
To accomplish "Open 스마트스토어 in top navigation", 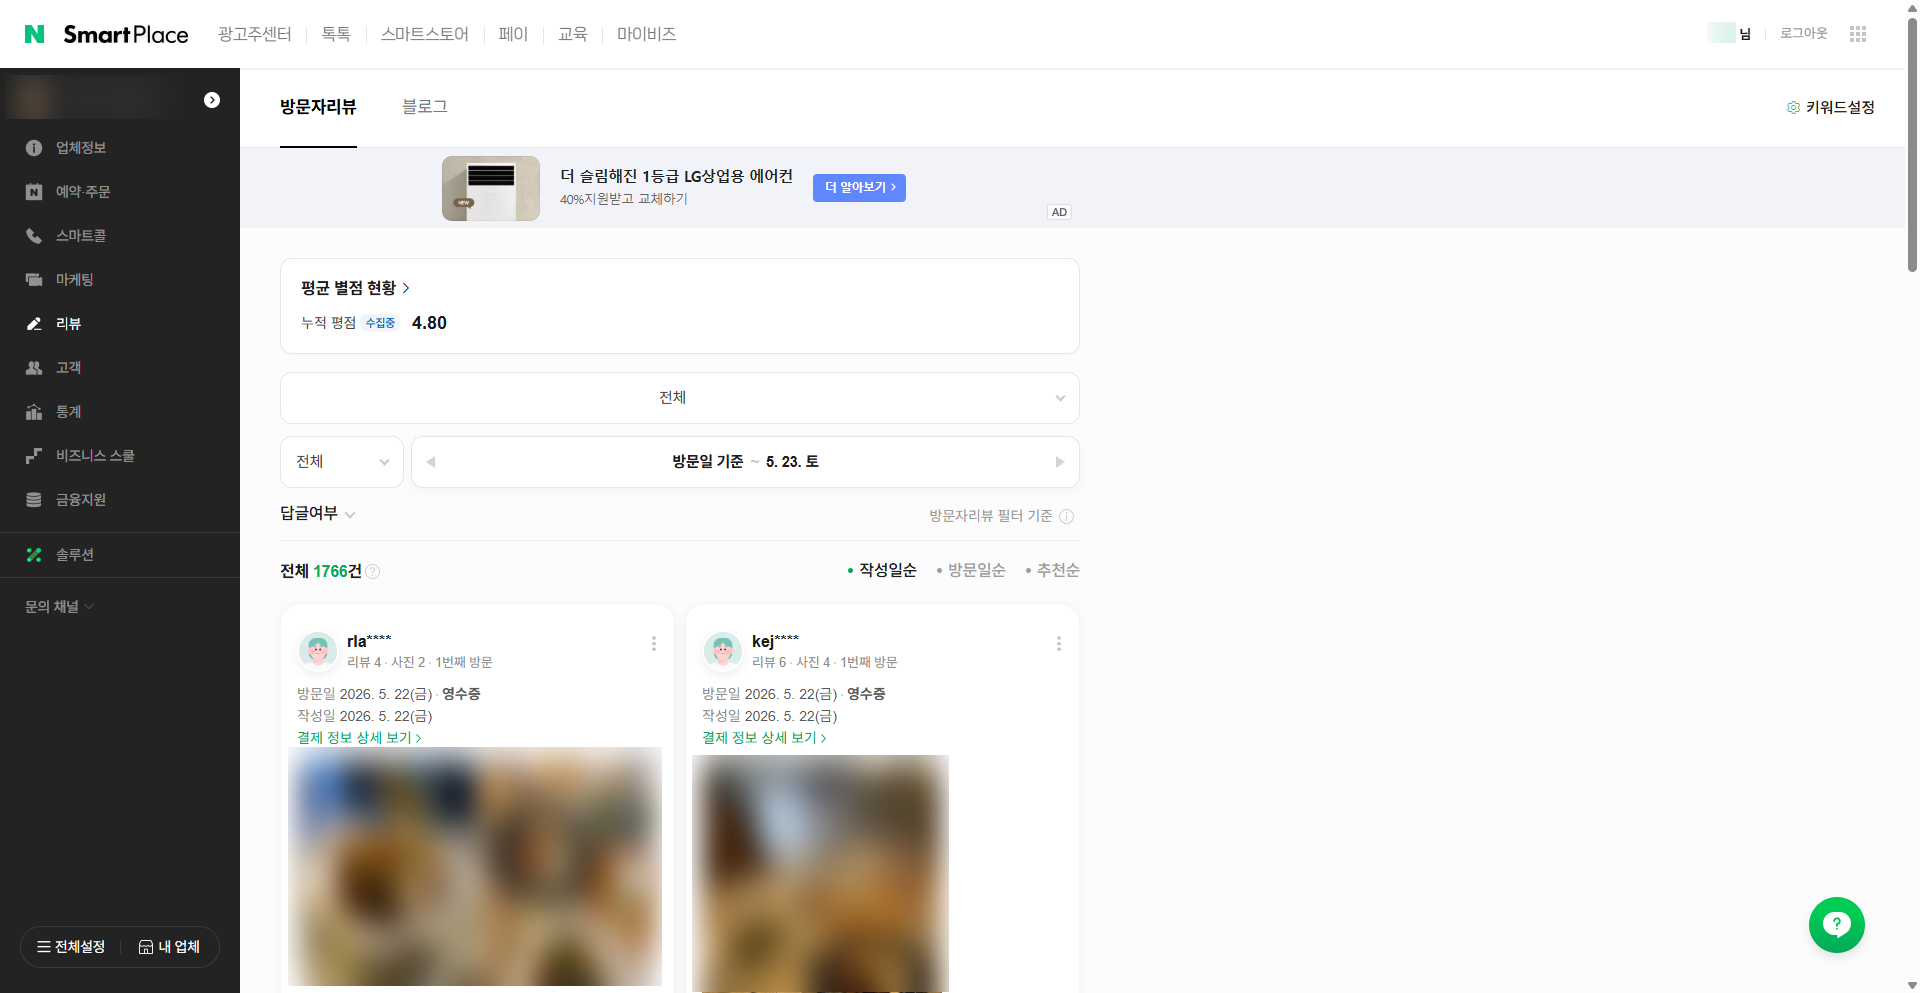I will pyautogui.click(x=425, y=34).
